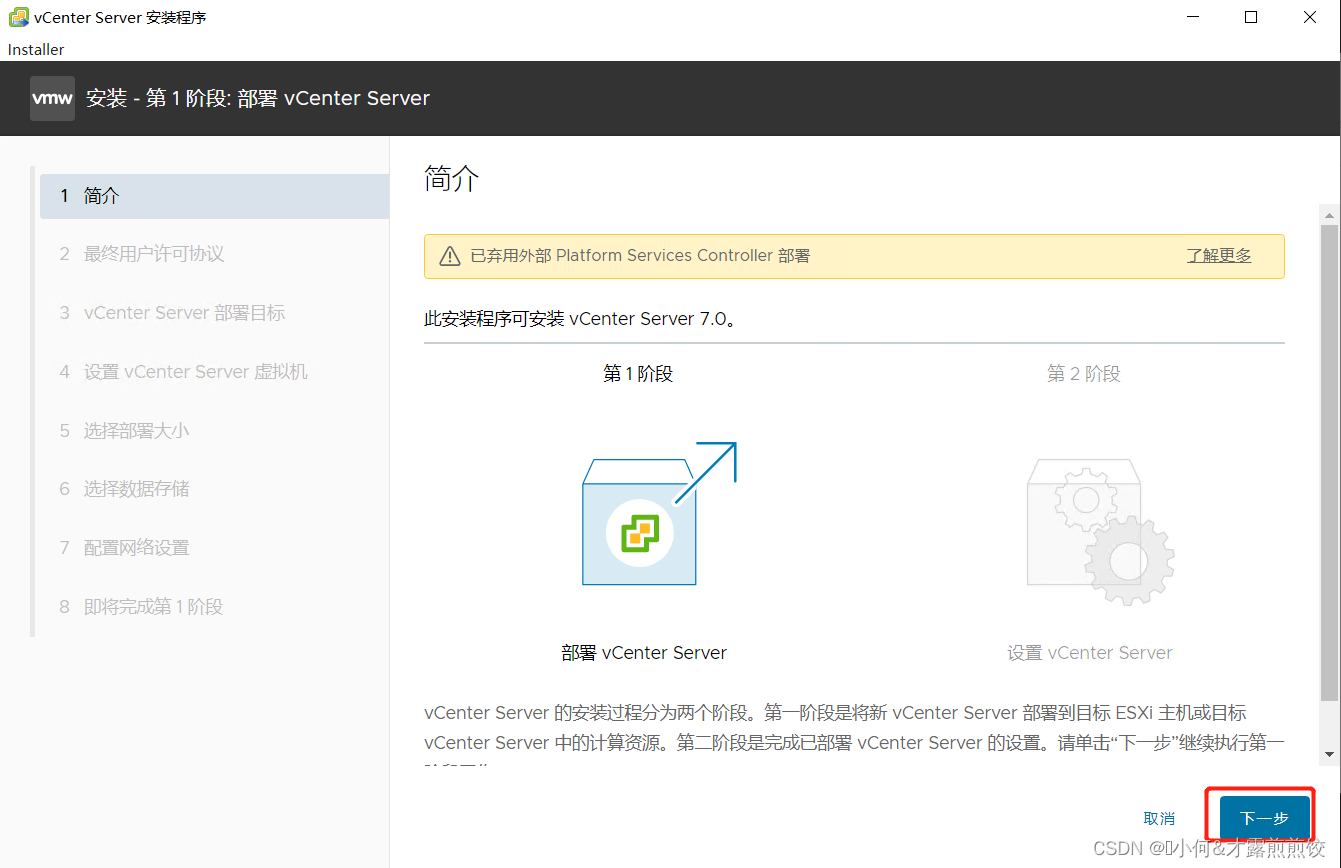Screen dimensions: 1341x868
Task: Click the warning triangle icon in the yellow banner
Action: tap(450, 256)
